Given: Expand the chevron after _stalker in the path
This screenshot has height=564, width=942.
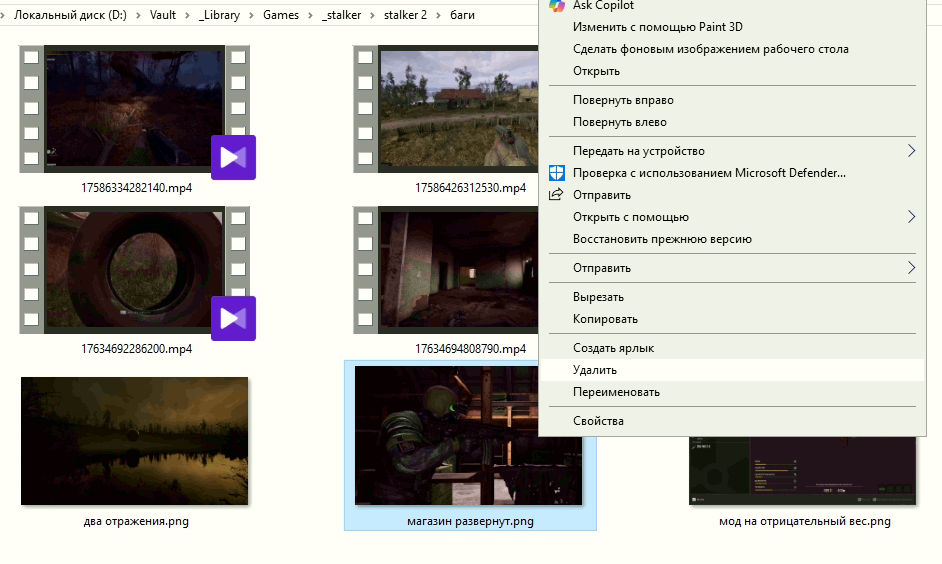Looking at the screenshot, I should tap(372, 15).
